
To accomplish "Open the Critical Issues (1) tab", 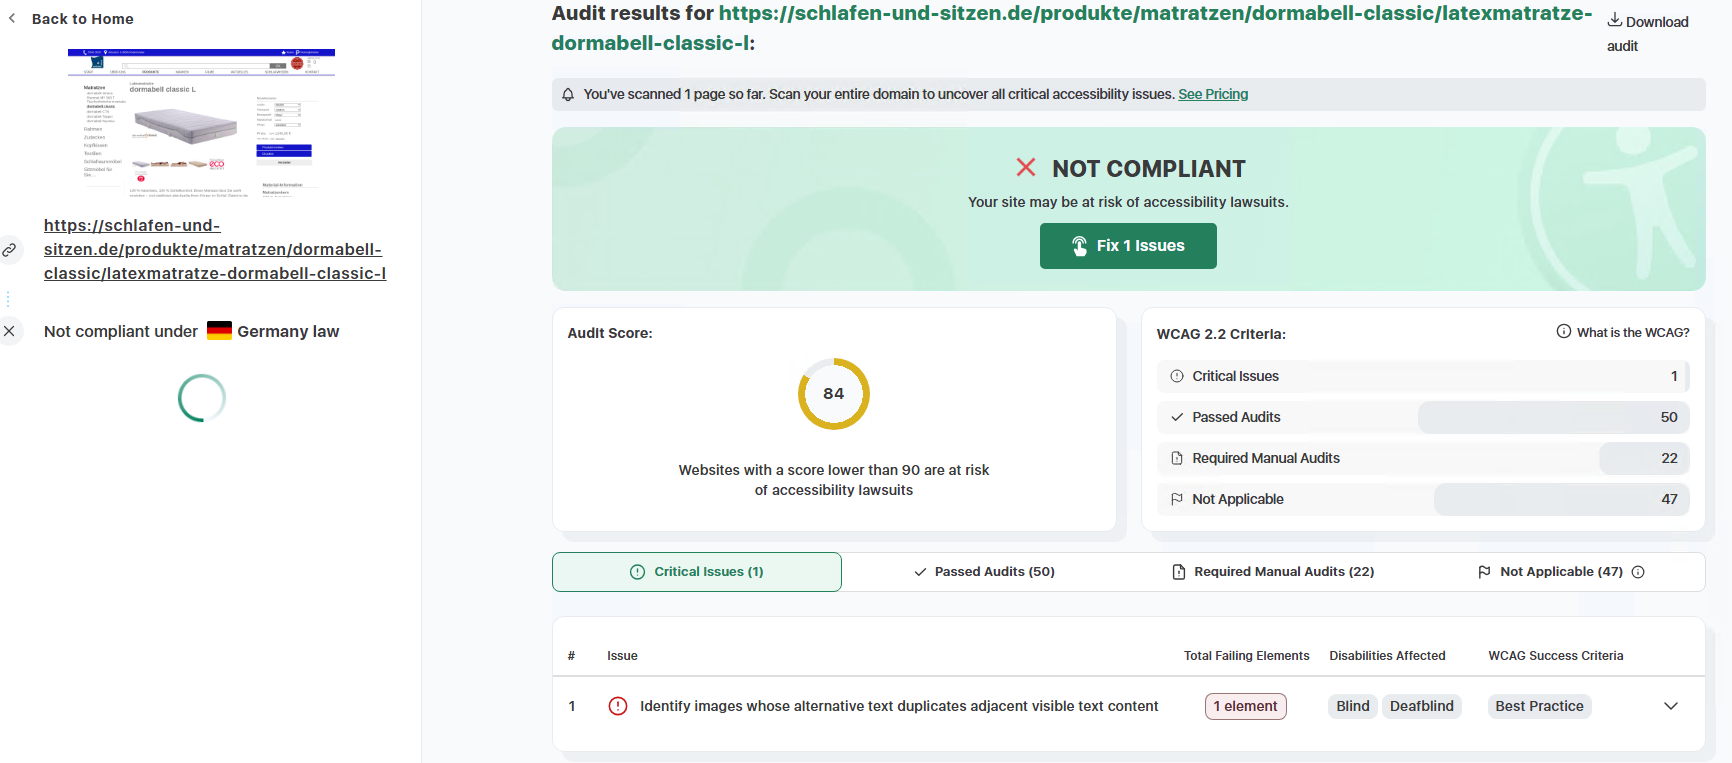I will (697, 572).
